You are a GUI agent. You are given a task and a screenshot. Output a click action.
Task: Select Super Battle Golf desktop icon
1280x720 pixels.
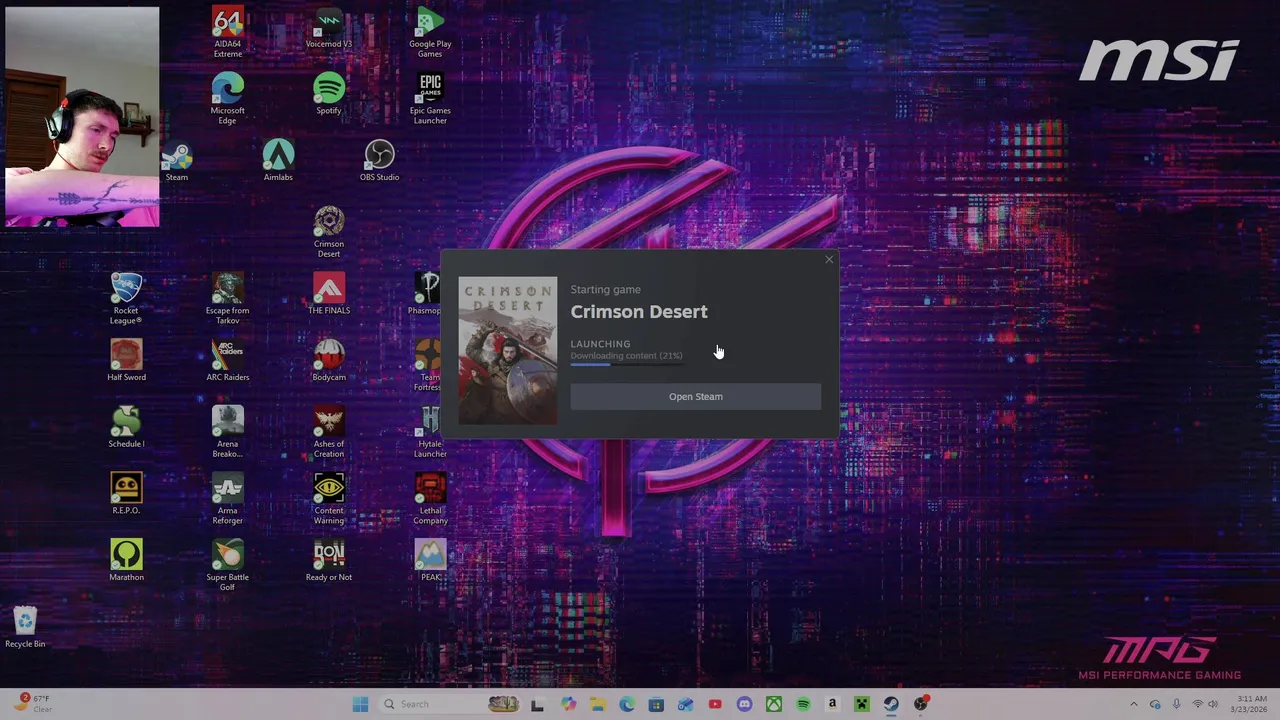point(227,565)
